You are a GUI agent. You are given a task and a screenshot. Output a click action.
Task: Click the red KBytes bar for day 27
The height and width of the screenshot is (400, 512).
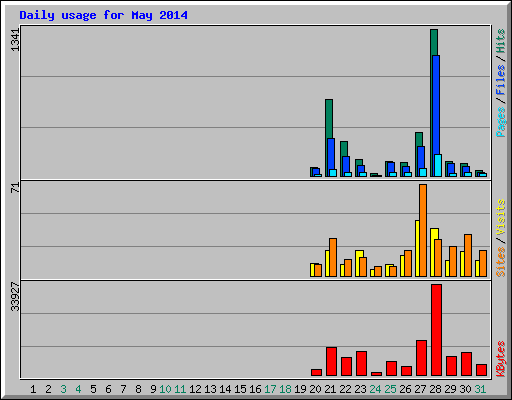pos(421,358)
